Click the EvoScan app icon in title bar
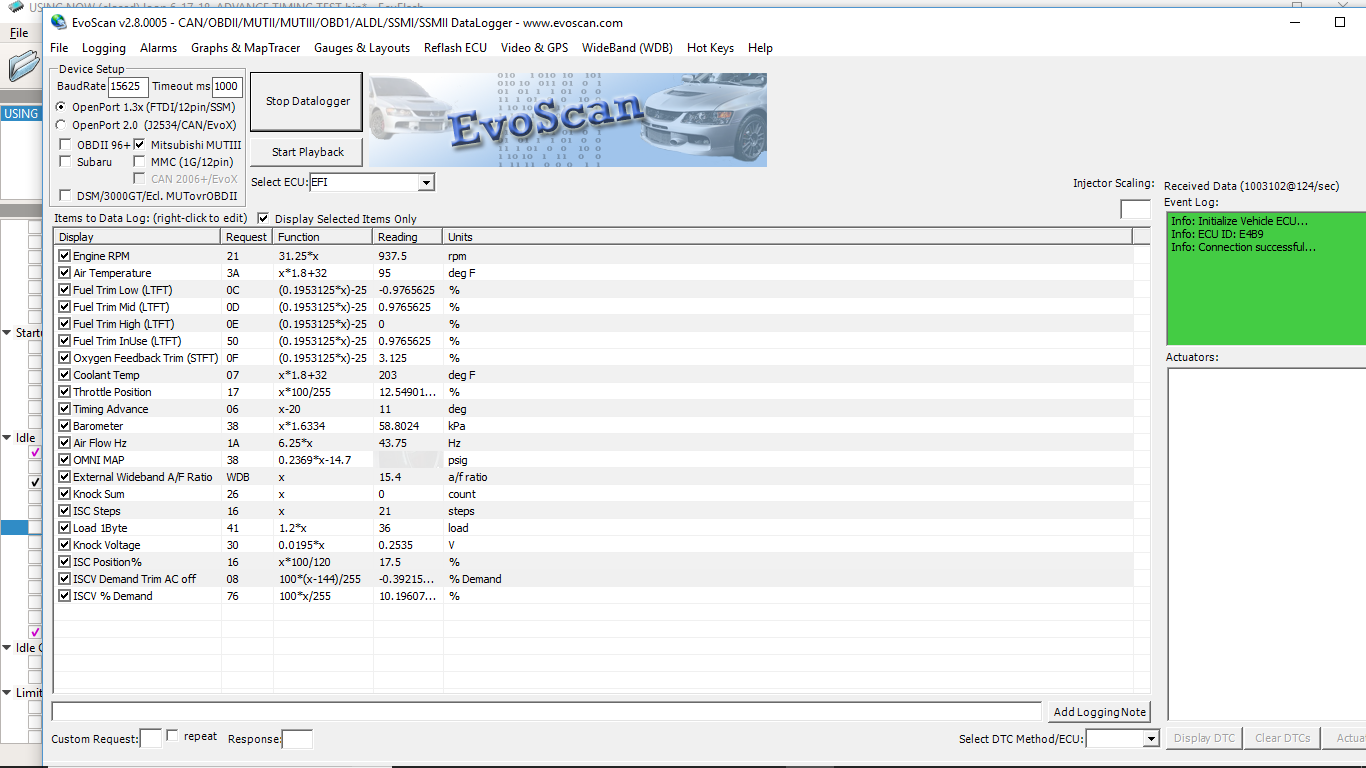Screen dimensions: 1366x768 click(59, 22)
